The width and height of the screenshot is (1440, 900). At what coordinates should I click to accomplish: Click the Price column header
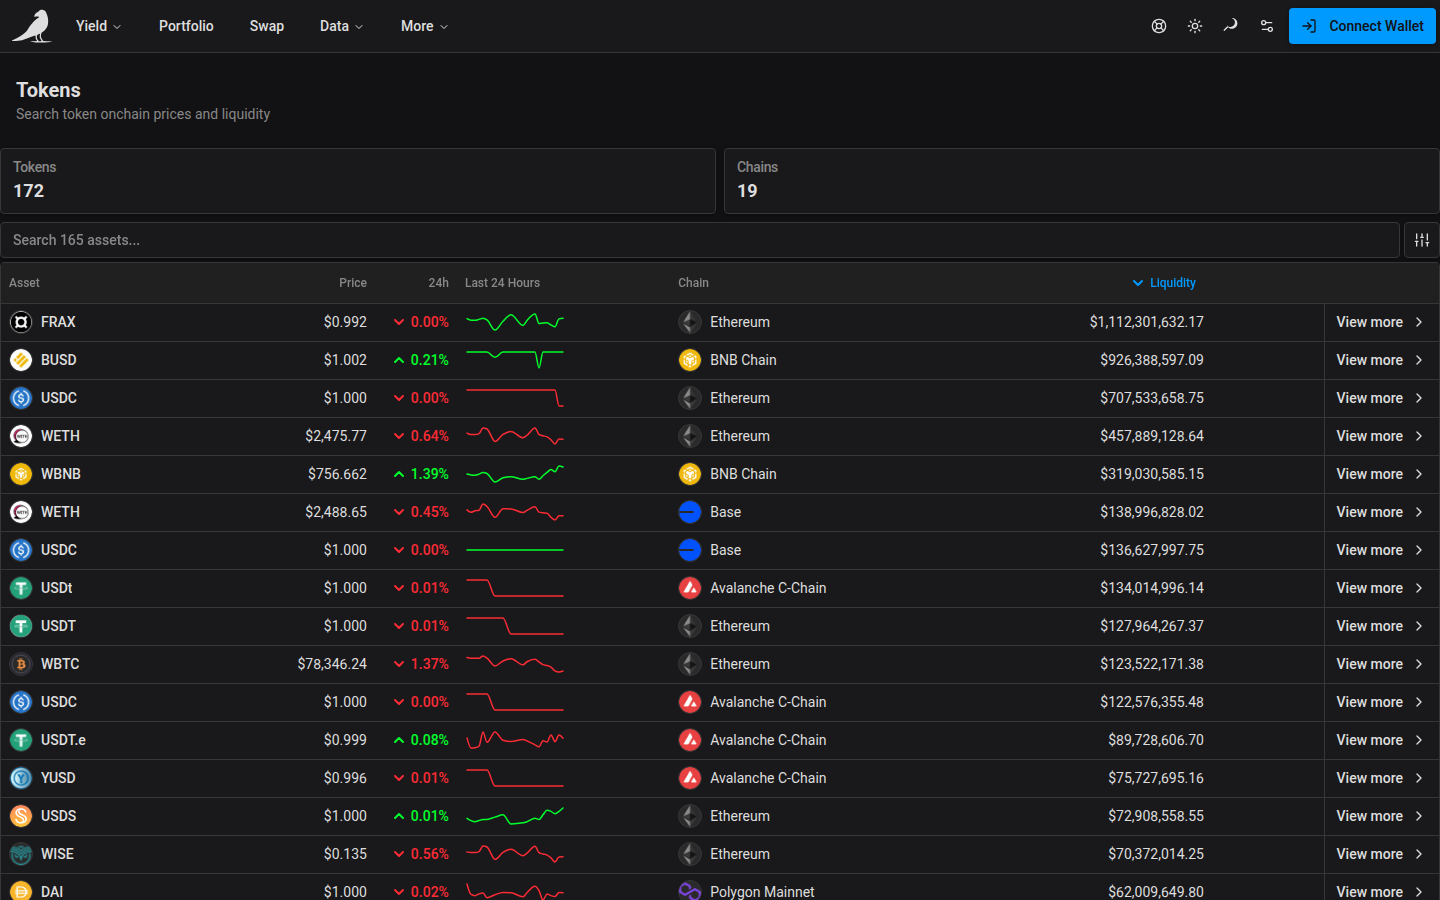353,283
